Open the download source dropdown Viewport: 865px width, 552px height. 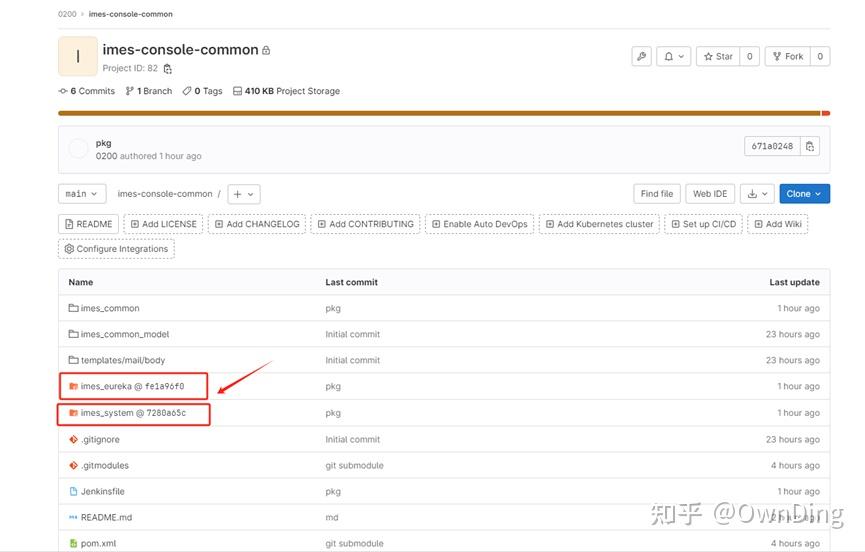[757, 194]
